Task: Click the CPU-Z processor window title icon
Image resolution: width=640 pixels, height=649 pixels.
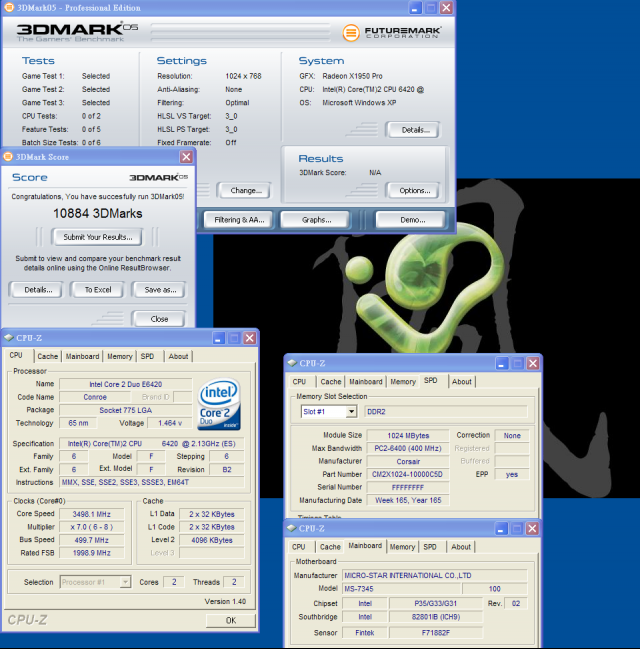Action: 9,338
